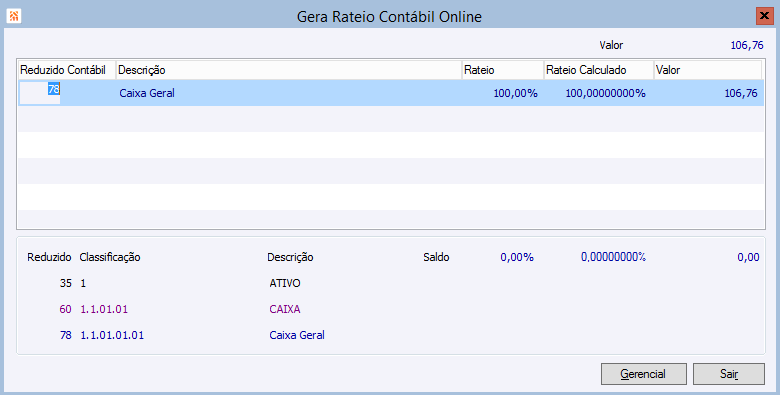Click the Valor column header in grid

click(707, 70)
